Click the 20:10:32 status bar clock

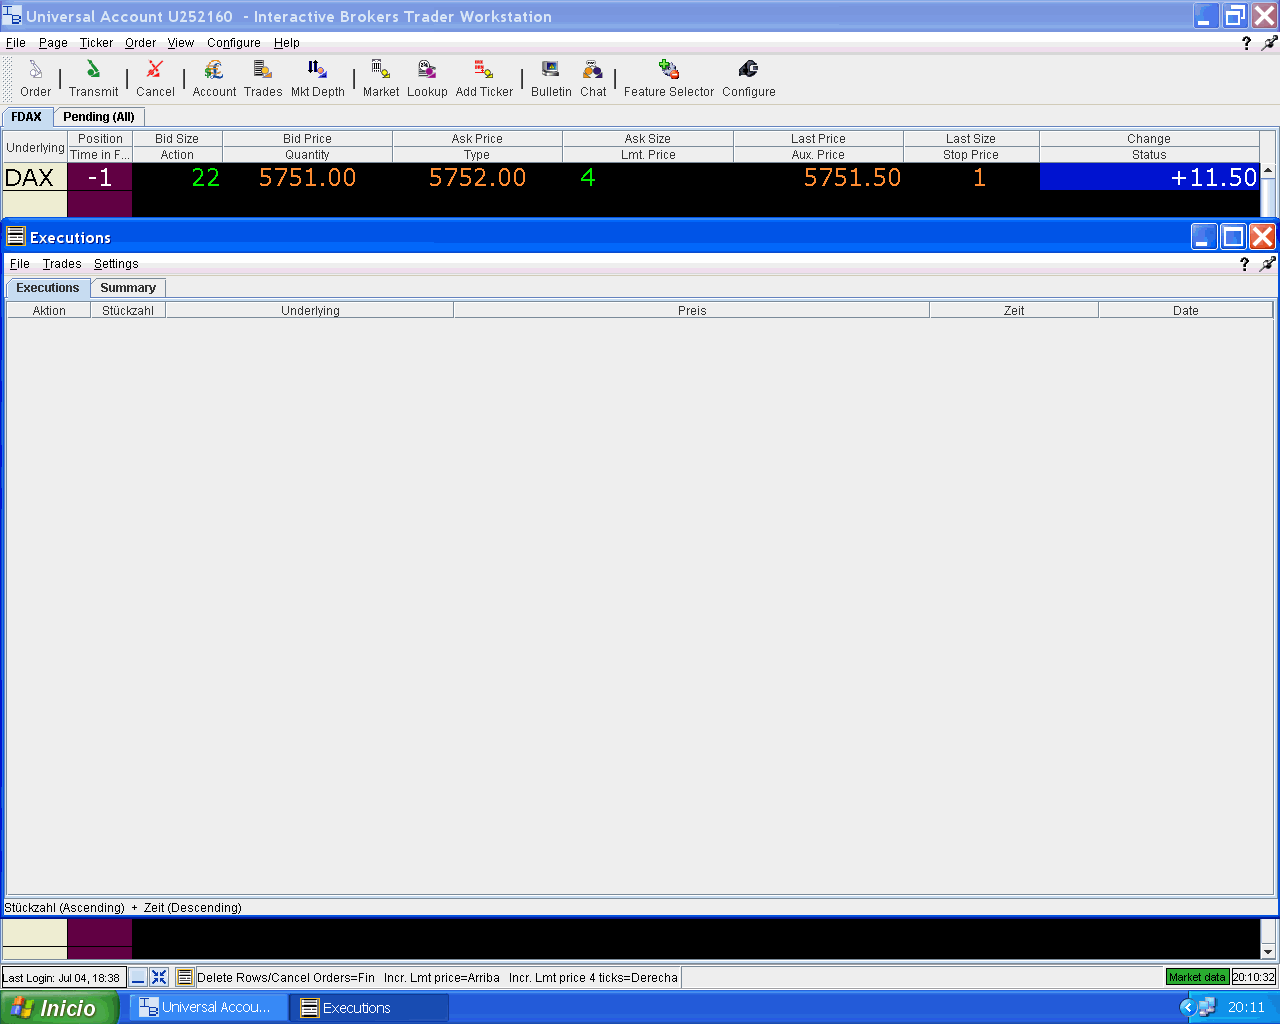(1254, 977)
